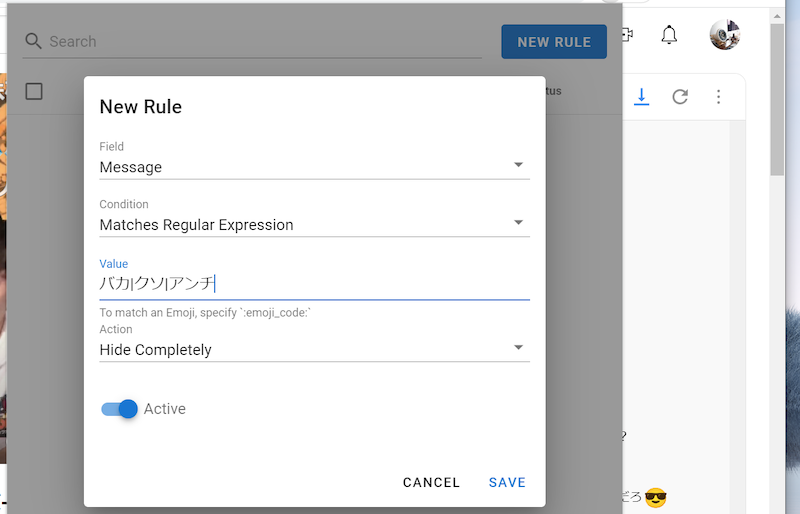Click into the Value regex text field

(314, 284)
